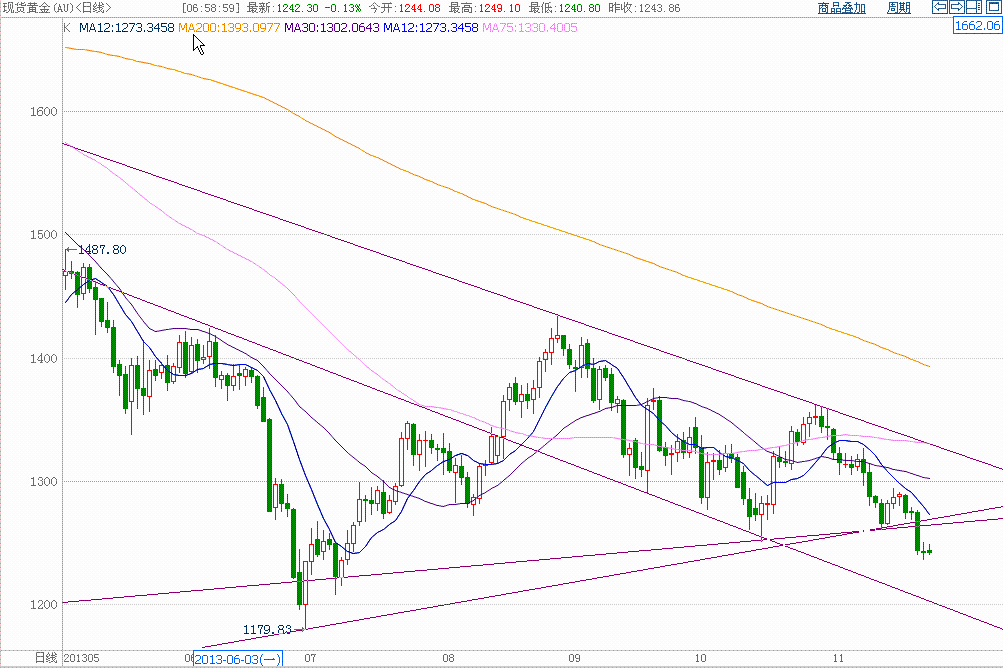Click the 1662.06 price box
The width and height of the screenshot is (1003, 668).
click(977, 26)
